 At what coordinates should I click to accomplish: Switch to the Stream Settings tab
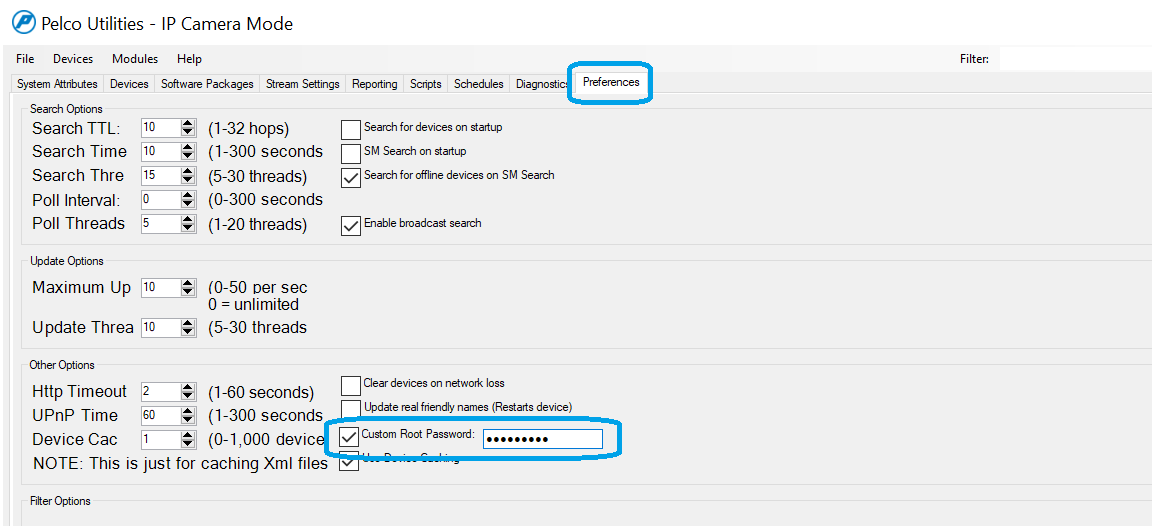point(302,84)
